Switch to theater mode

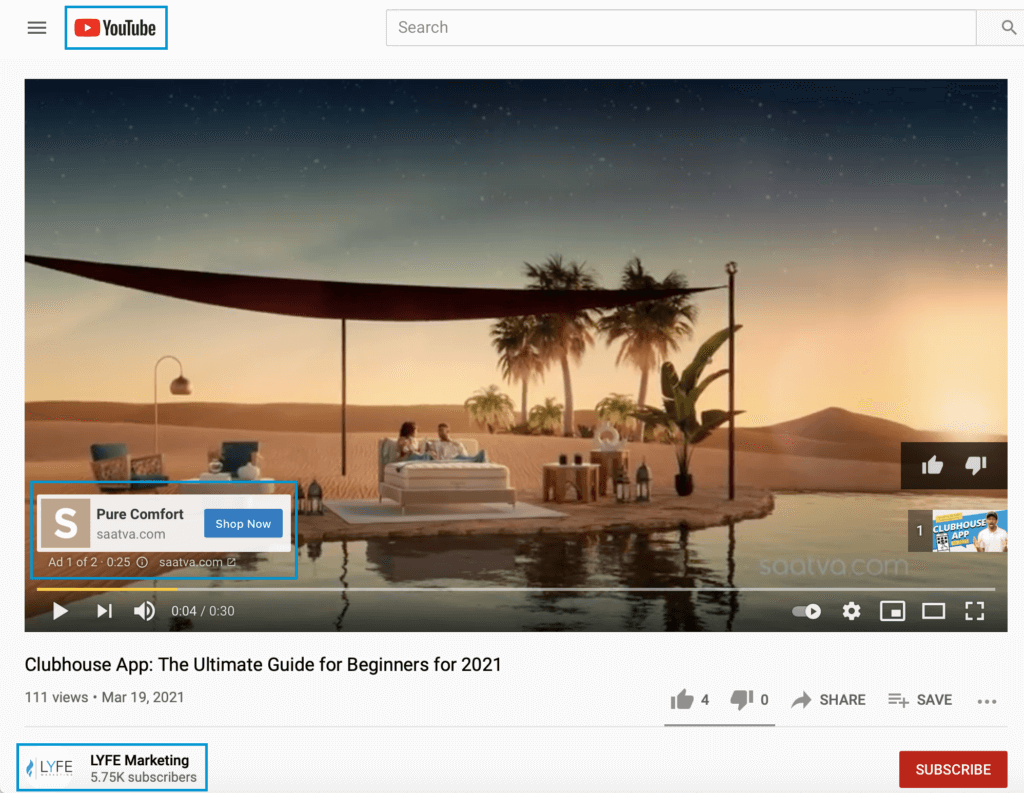tap(933, 611)
